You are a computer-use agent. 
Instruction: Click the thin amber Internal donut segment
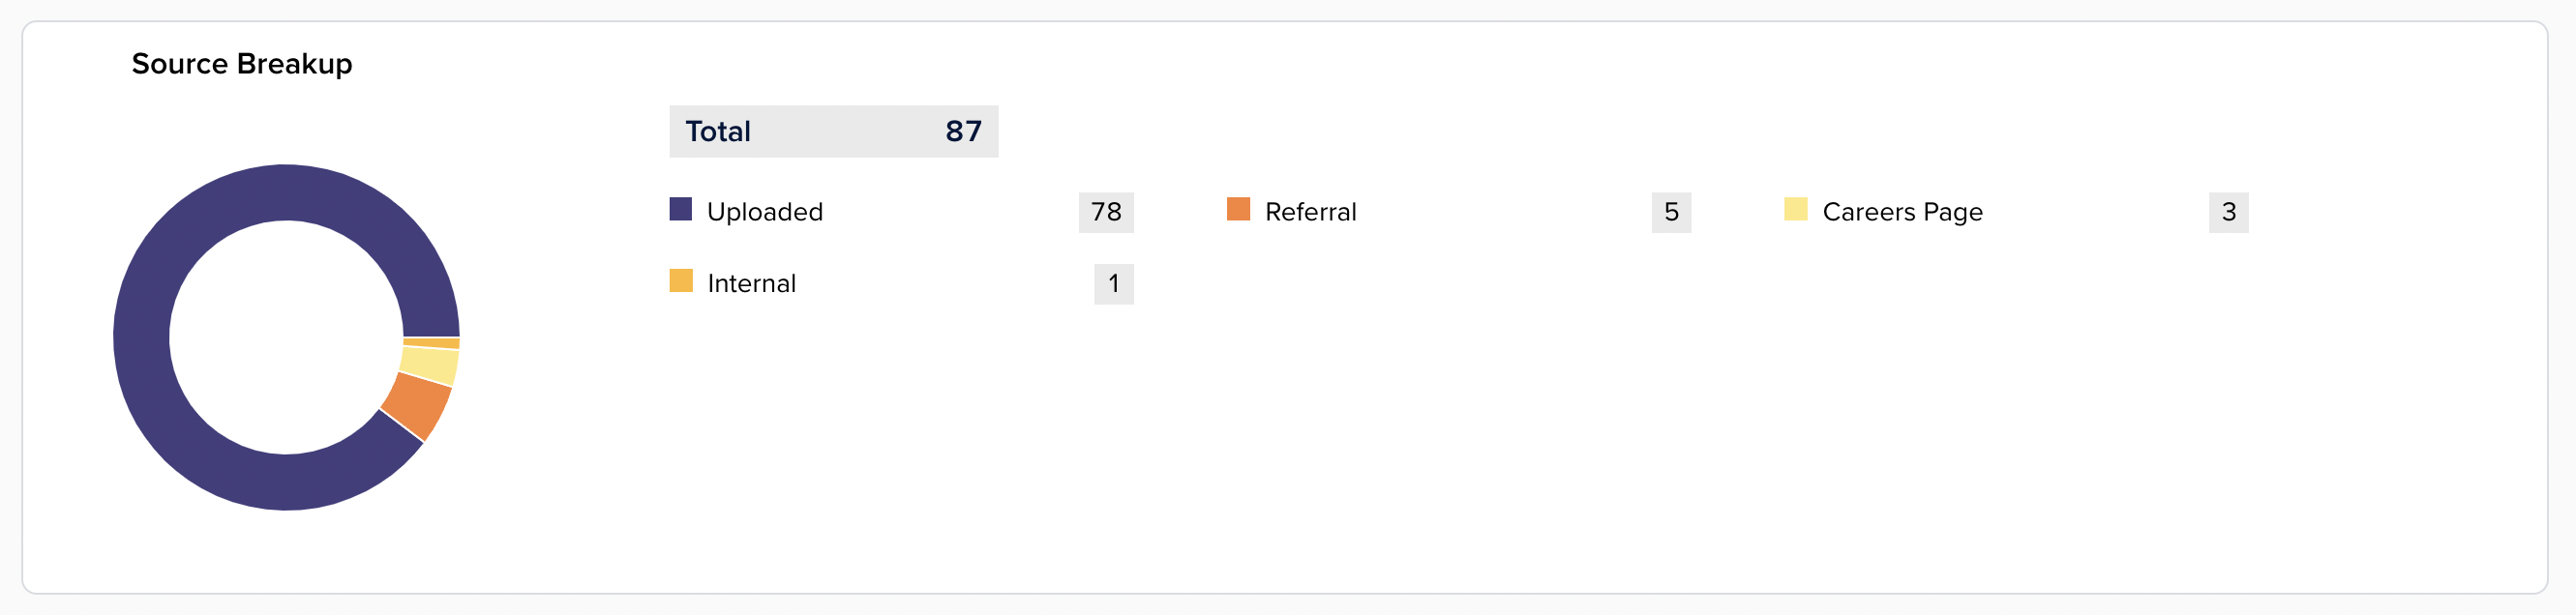pos(432,343)
